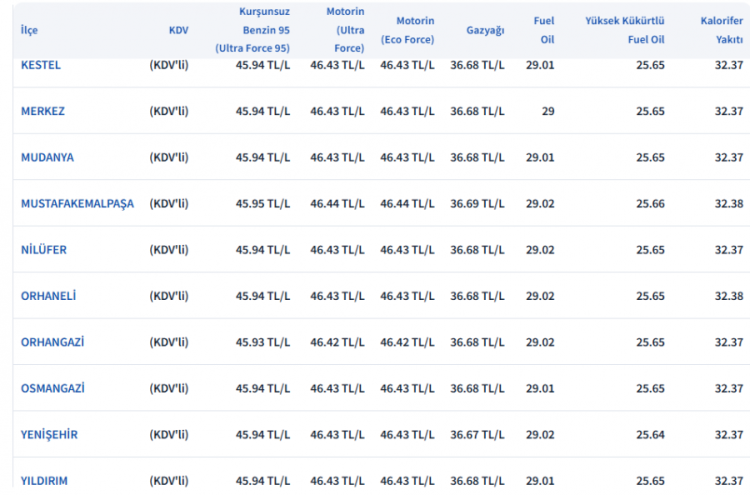This screenshot has height=495, width=750.
Task: Select the 45.95 TL/L price in MUSTAFAKEMALPAŞA row
Action: 263,203
